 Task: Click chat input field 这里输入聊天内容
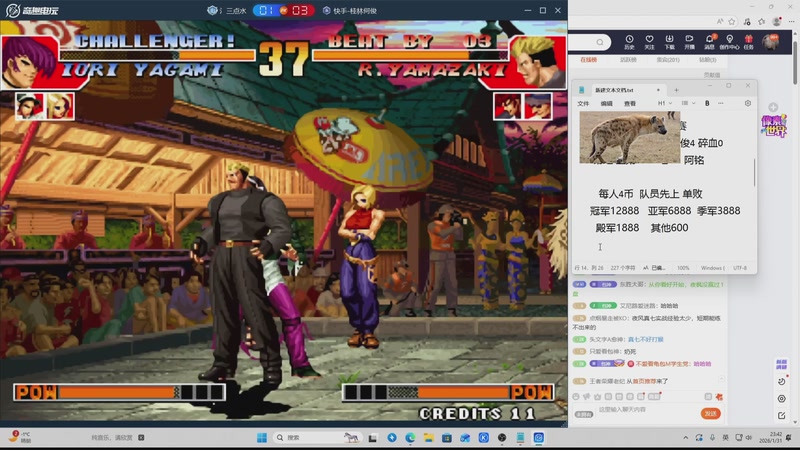tap(648, 412)
